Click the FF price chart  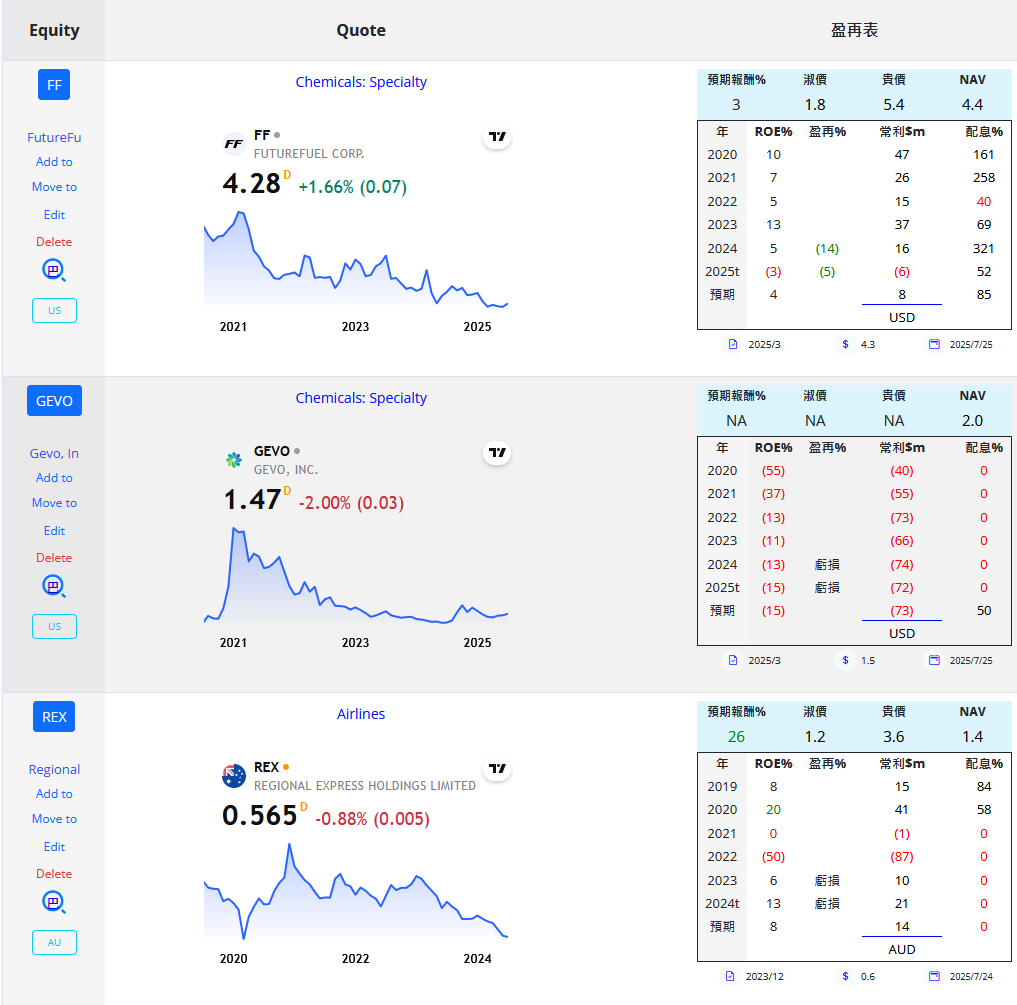(x=356, y=261)
